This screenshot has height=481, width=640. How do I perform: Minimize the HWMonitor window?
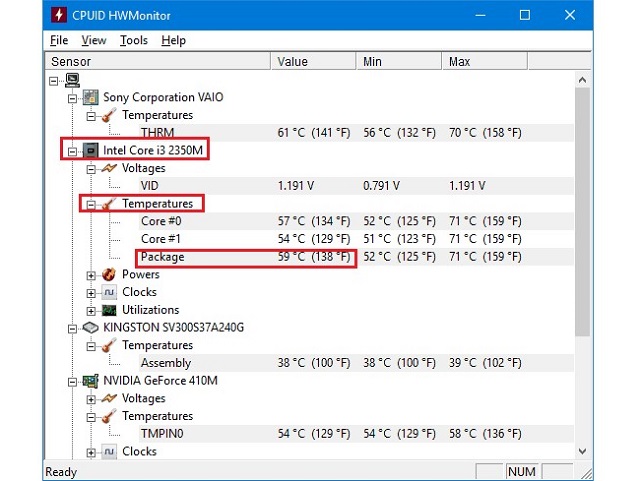tap(480, 15)
